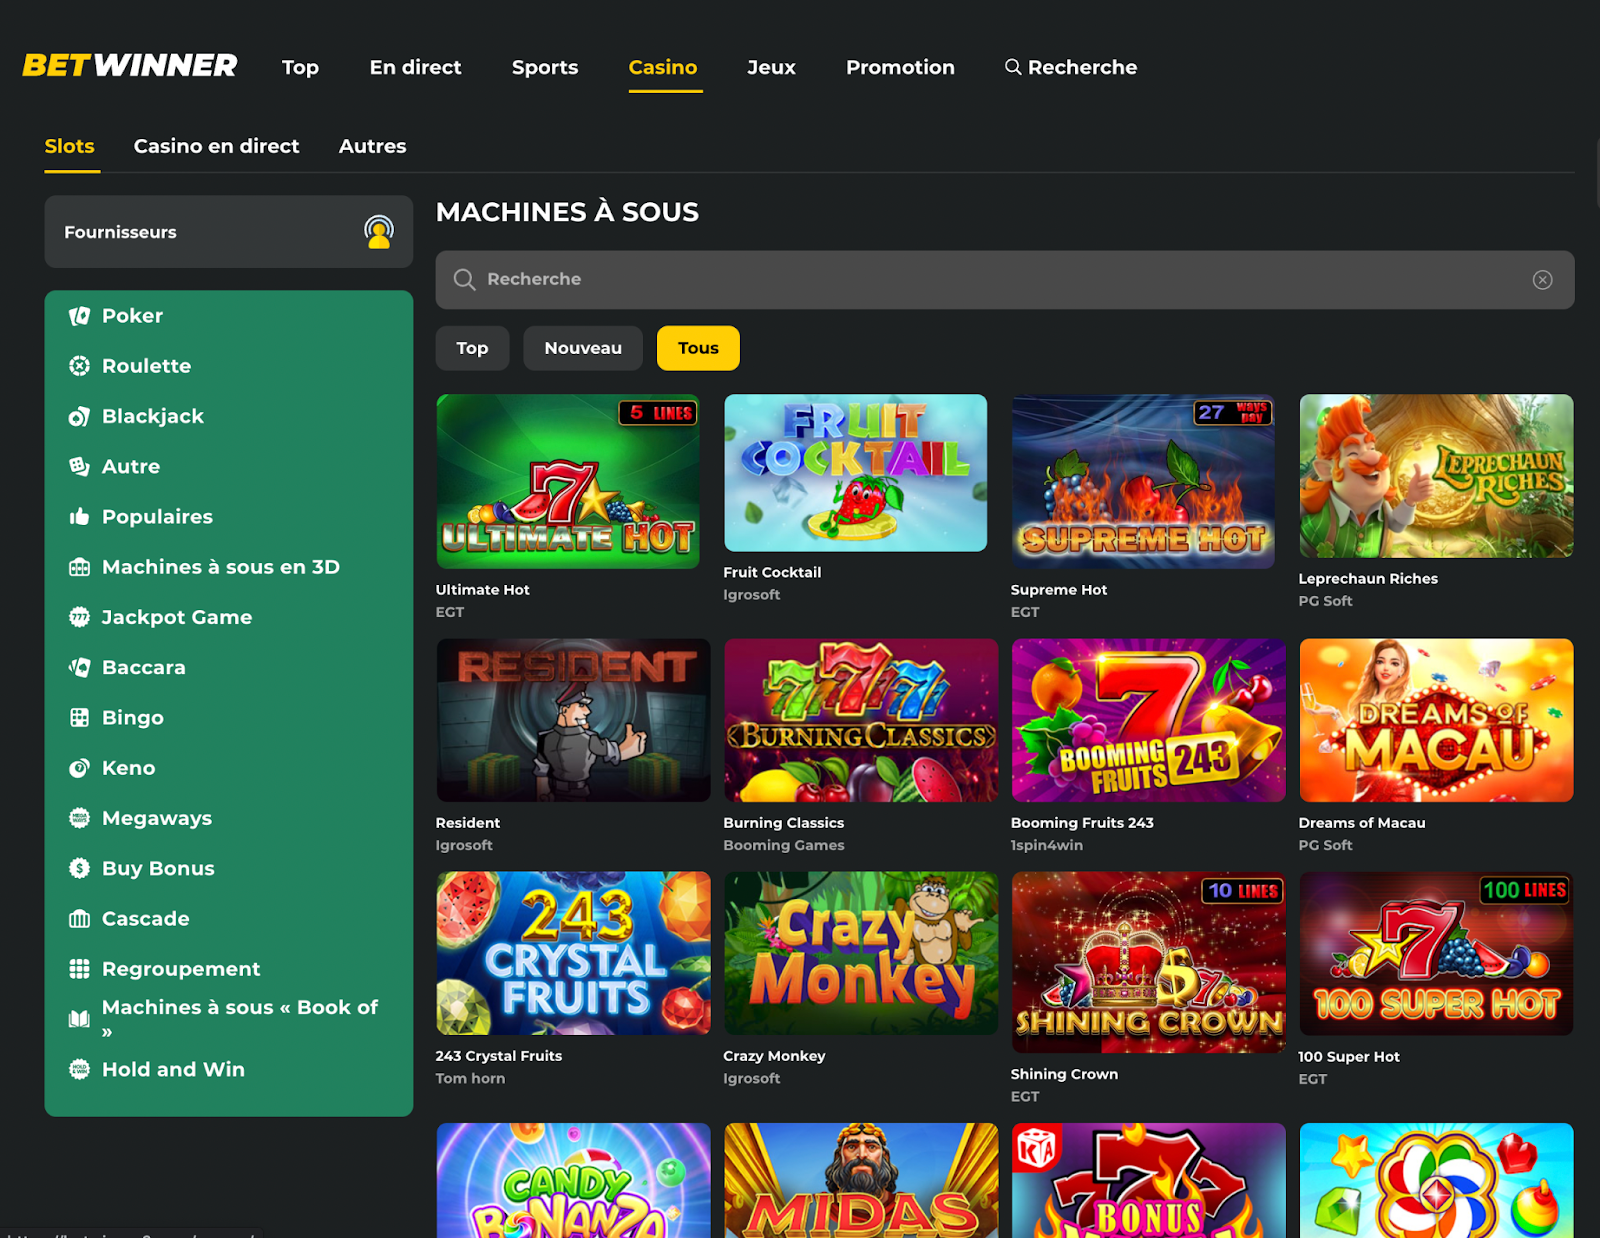Click the Book of slots icon
The height and width of the screenshot is (1238, 1600).
(x=79, y=1019)
